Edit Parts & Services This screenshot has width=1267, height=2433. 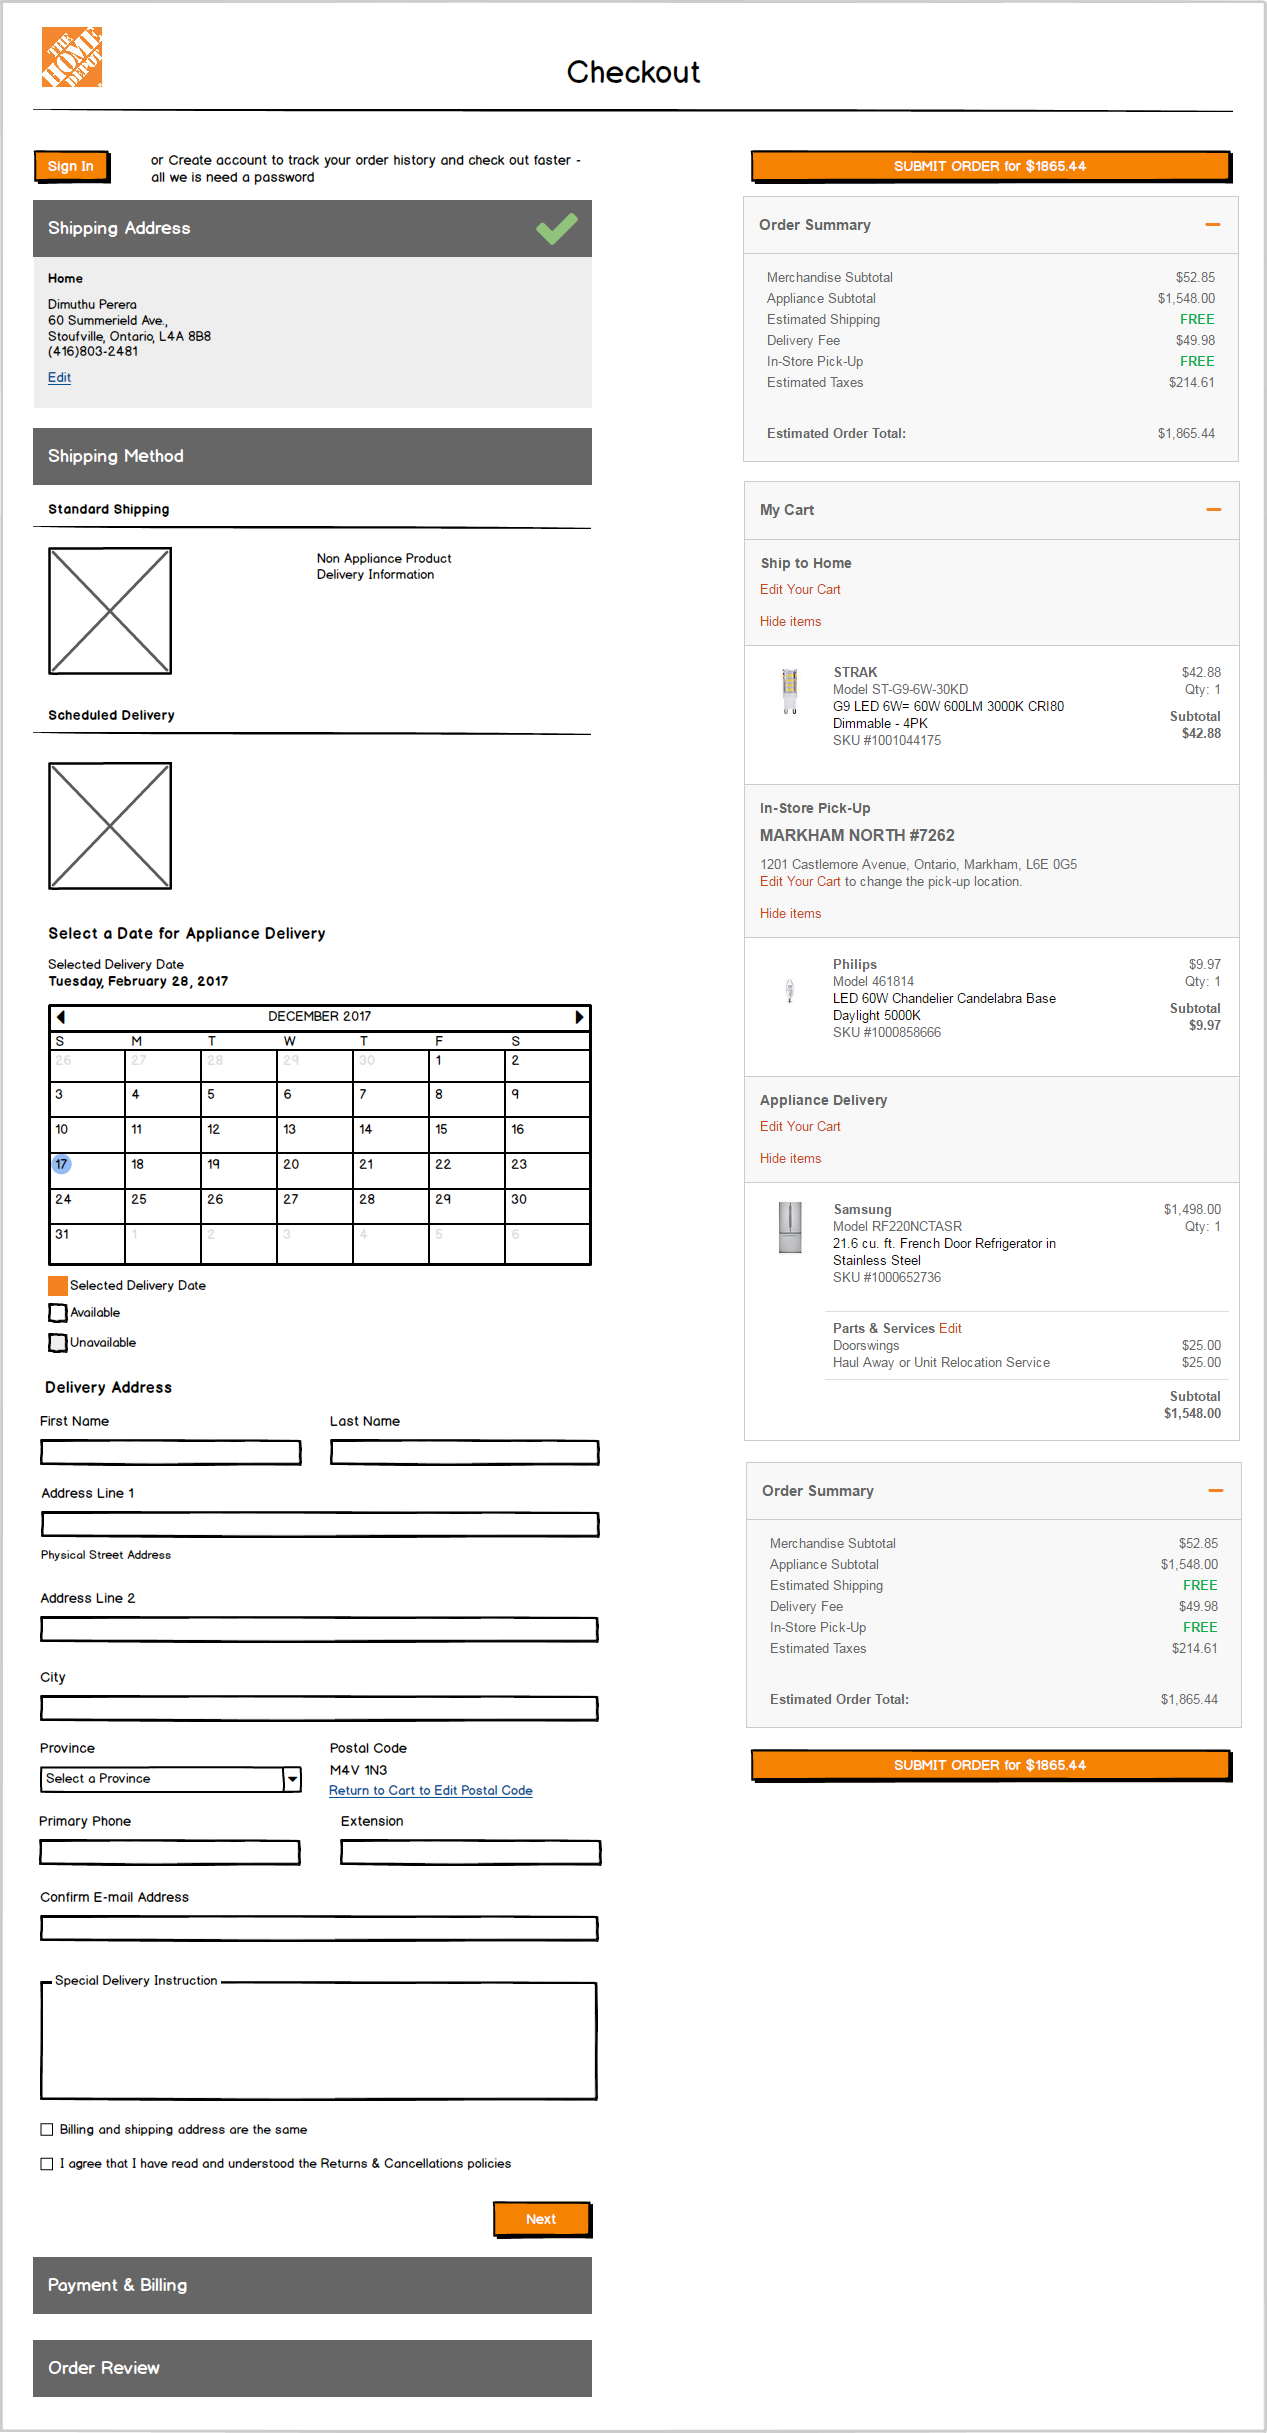(x=950, y=1329)
